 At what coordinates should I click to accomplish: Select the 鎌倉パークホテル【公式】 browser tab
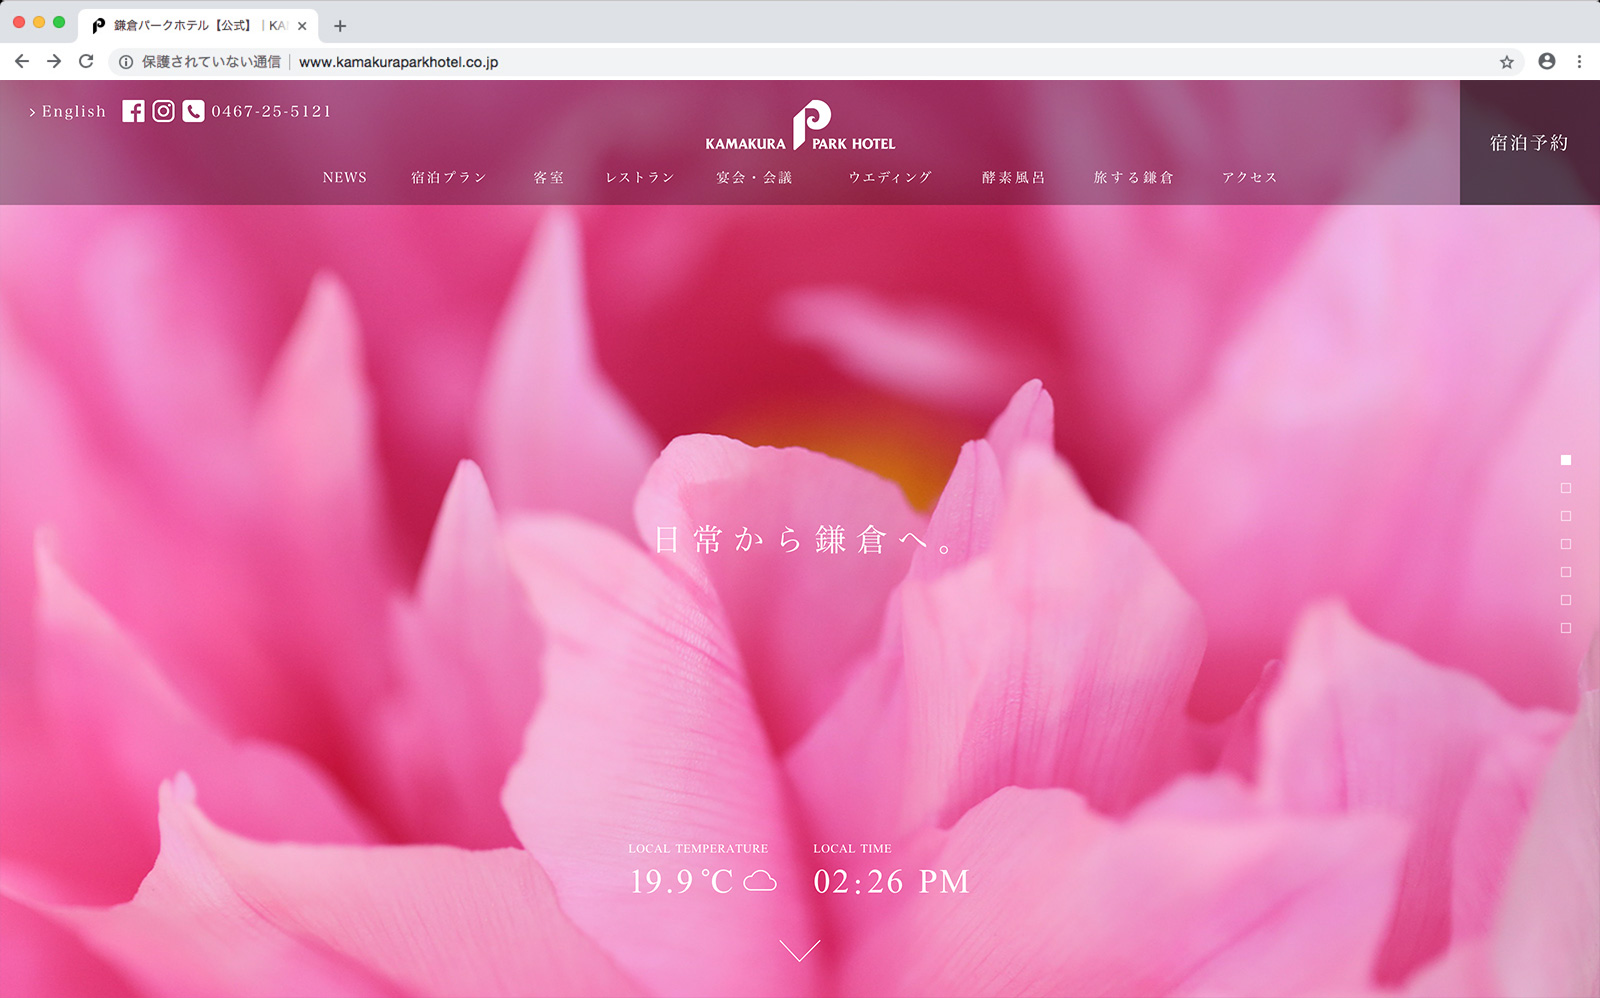pyautogui.click(x=198, y=26)
